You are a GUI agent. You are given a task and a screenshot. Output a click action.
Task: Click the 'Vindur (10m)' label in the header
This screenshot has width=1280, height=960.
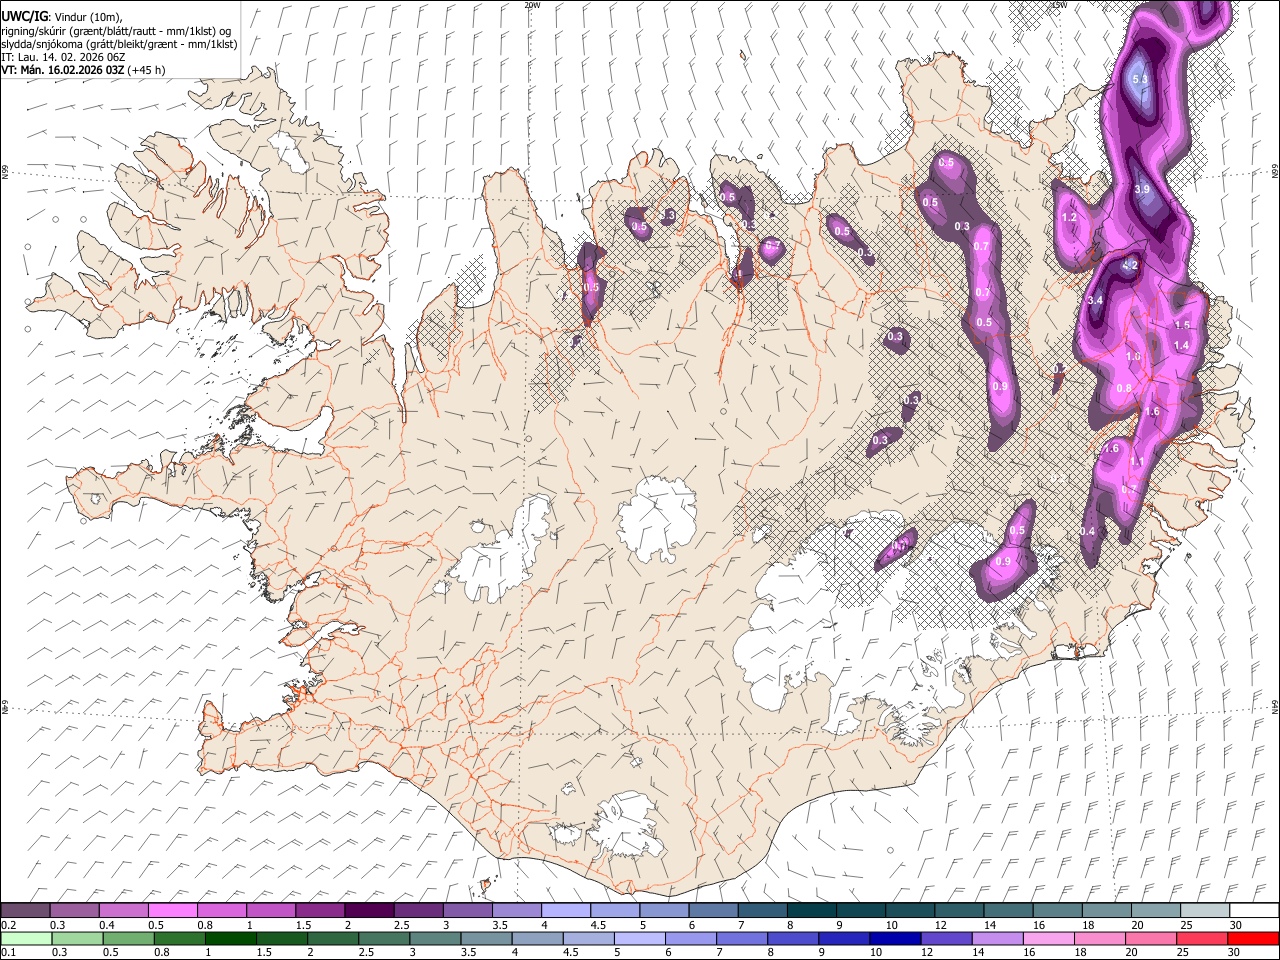pyautogui.click(x=87, y=17)
